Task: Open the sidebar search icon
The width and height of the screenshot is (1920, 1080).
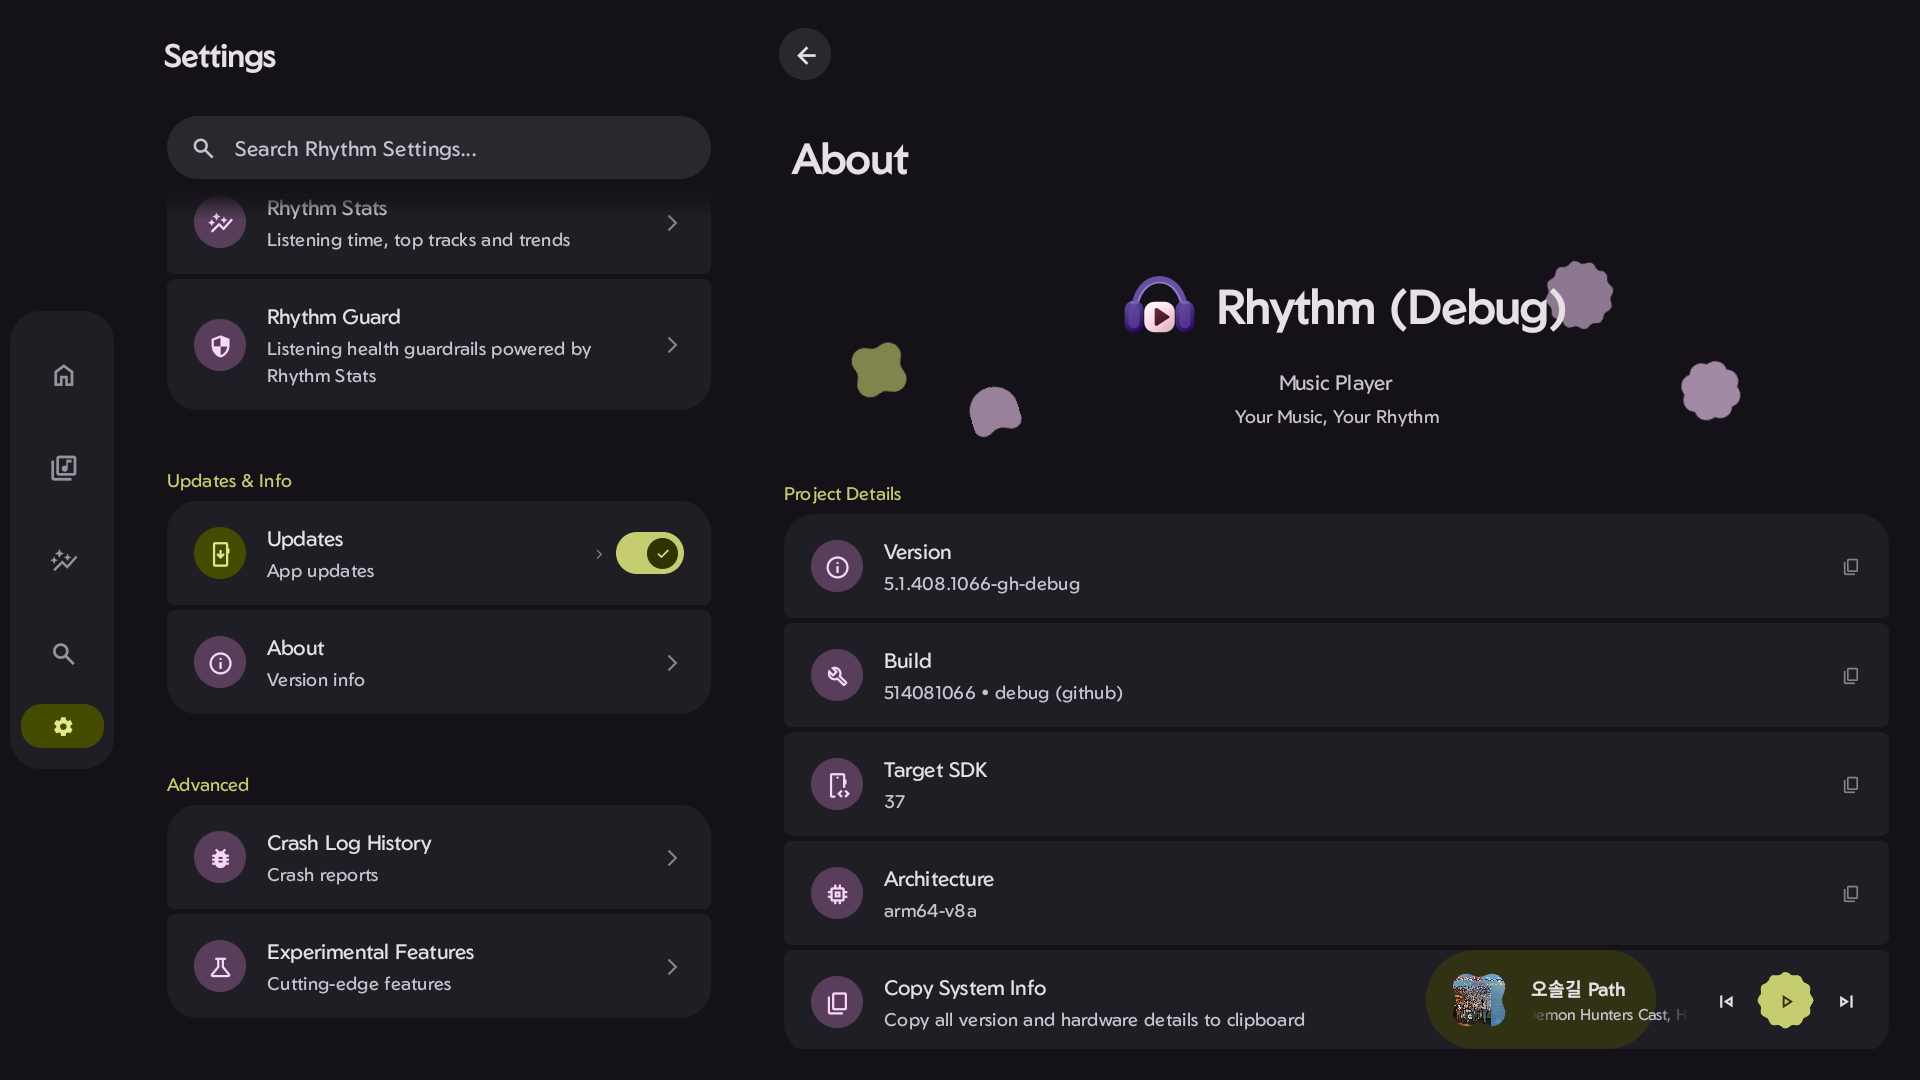Action: tap(63, 653)
